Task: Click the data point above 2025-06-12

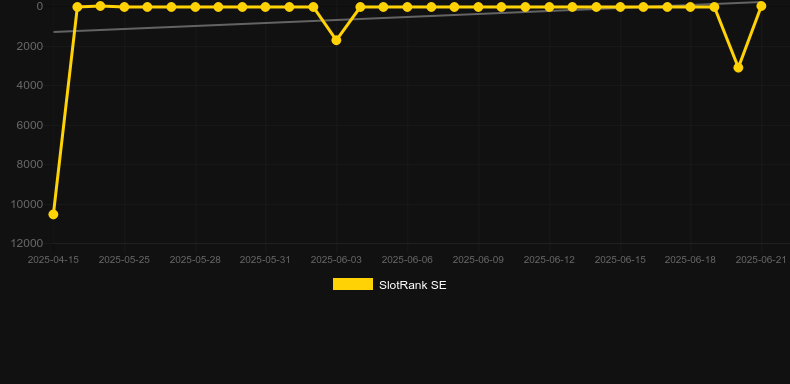Action: coord(549,7)
